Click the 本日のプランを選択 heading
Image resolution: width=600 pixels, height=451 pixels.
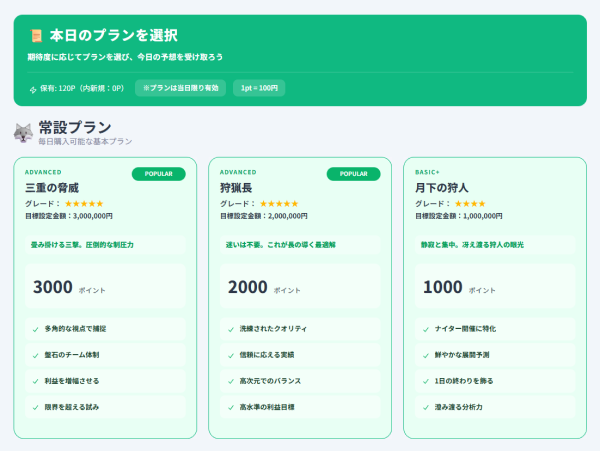coord(114,36)
